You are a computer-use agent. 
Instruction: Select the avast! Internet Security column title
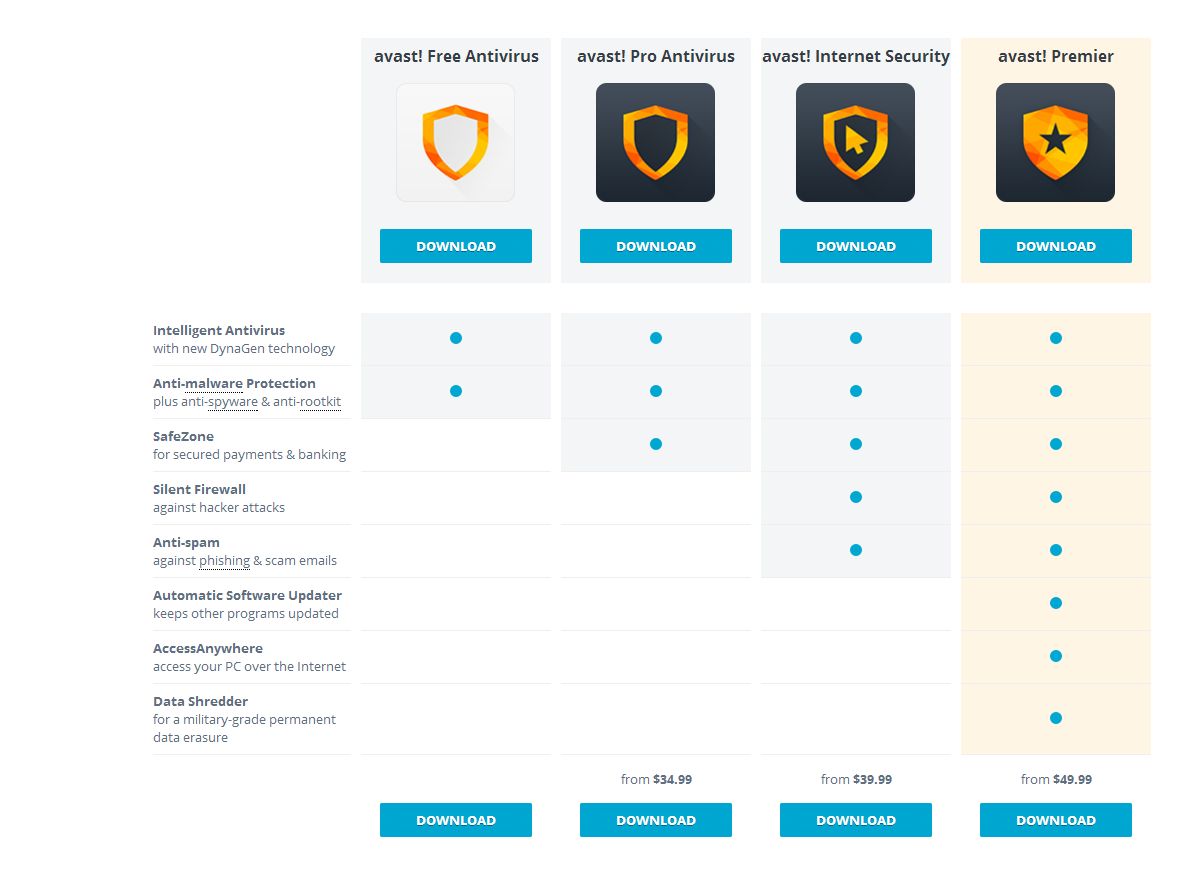click(x=856, y=57)
